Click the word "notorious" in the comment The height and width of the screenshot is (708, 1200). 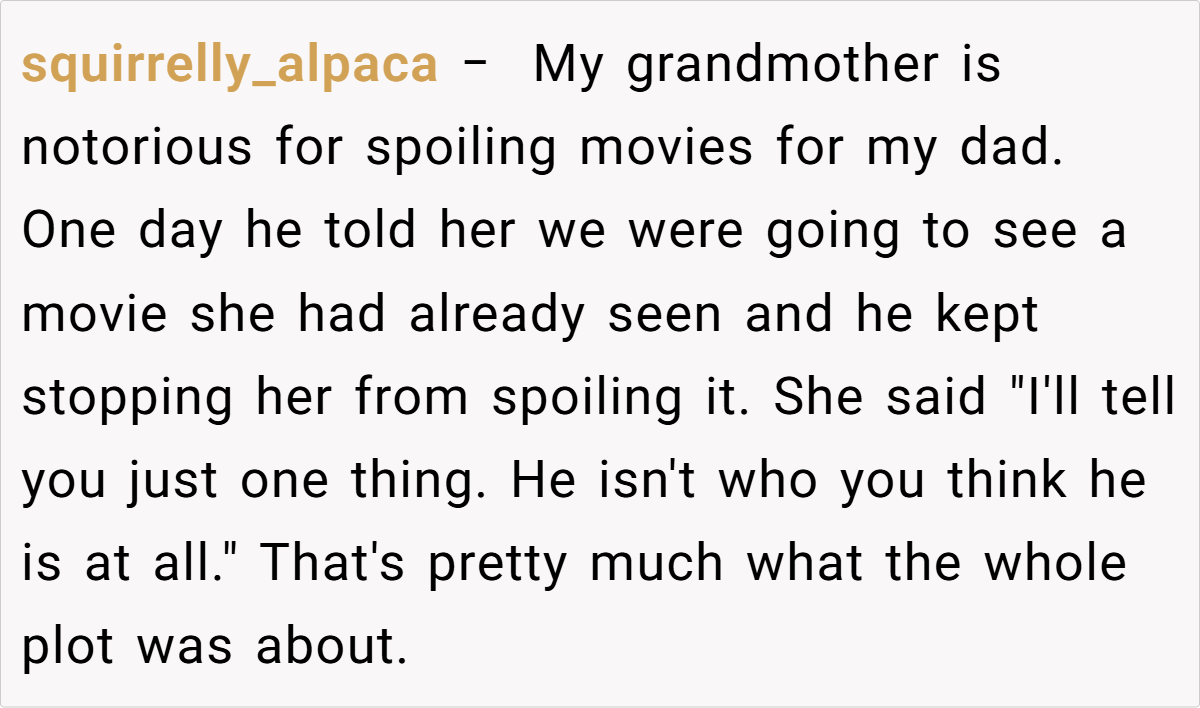[137, 149]
